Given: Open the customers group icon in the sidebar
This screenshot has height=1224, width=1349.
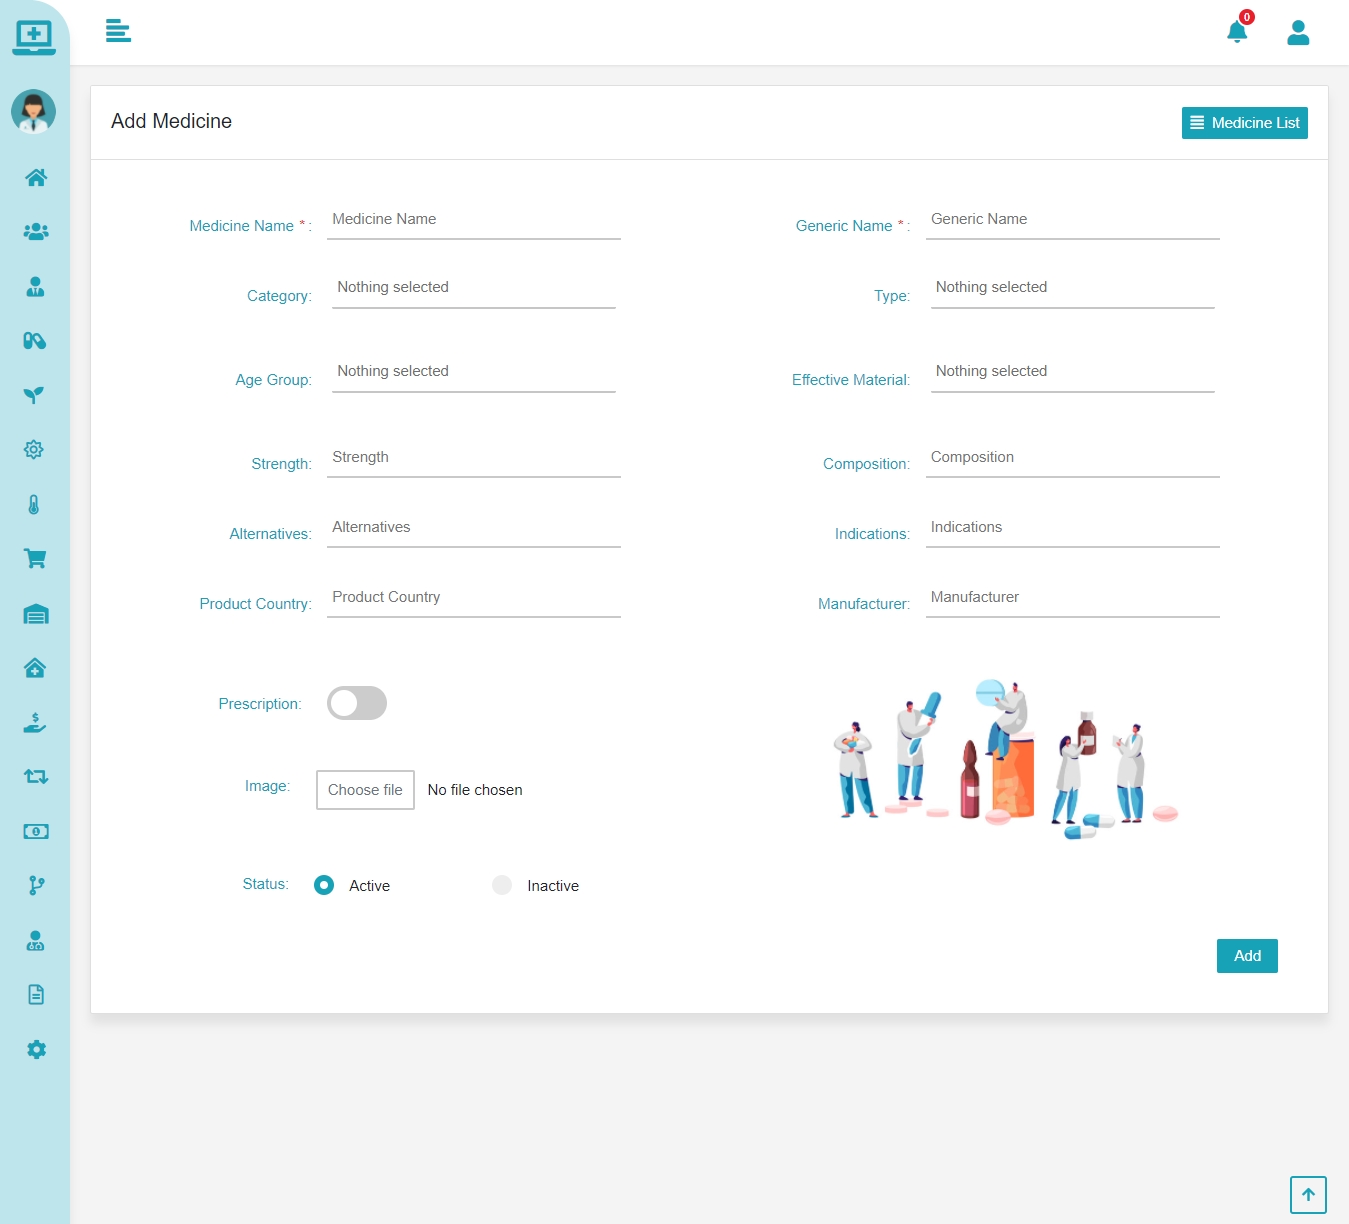Looking at the screenshot, I should [35, 231].
